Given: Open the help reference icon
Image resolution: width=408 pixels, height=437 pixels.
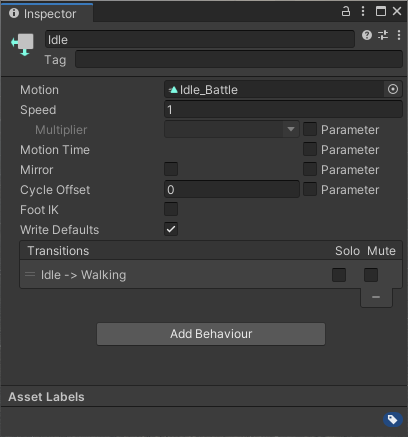Looking at the screenshot, I should [367, 35].
